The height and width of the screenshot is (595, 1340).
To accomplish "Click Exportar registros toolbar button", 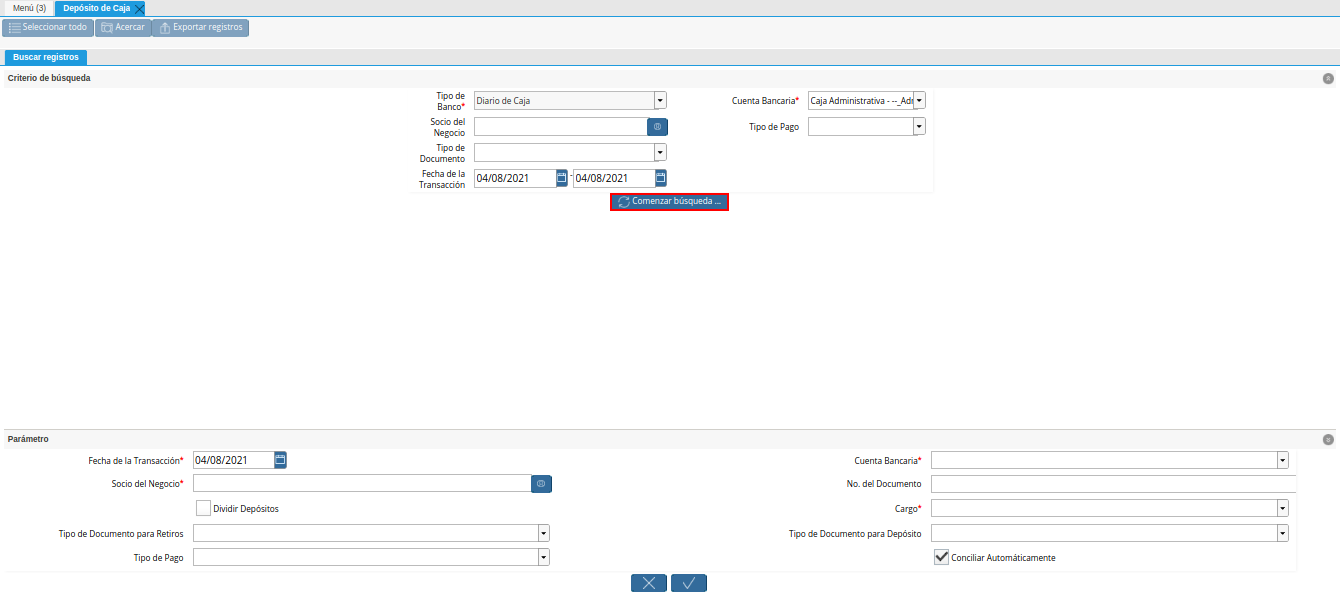I will pyautogui.click(x=201, y=27).
